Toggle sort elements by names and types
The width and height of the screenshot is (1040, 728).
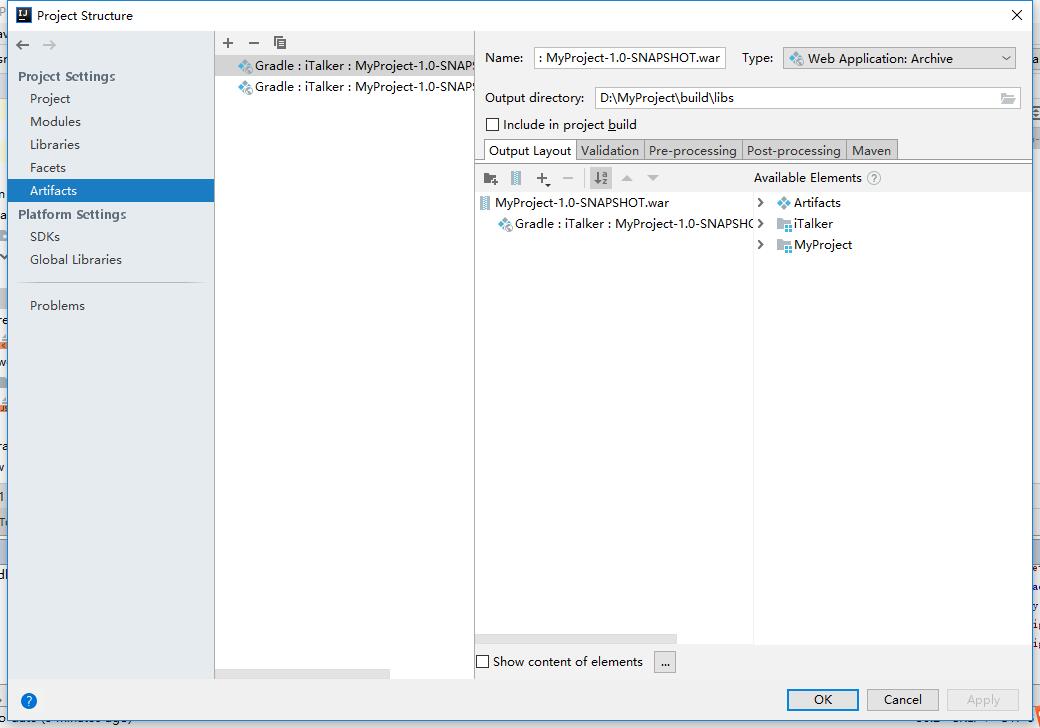pyautogui.click(x=601, y=178)
